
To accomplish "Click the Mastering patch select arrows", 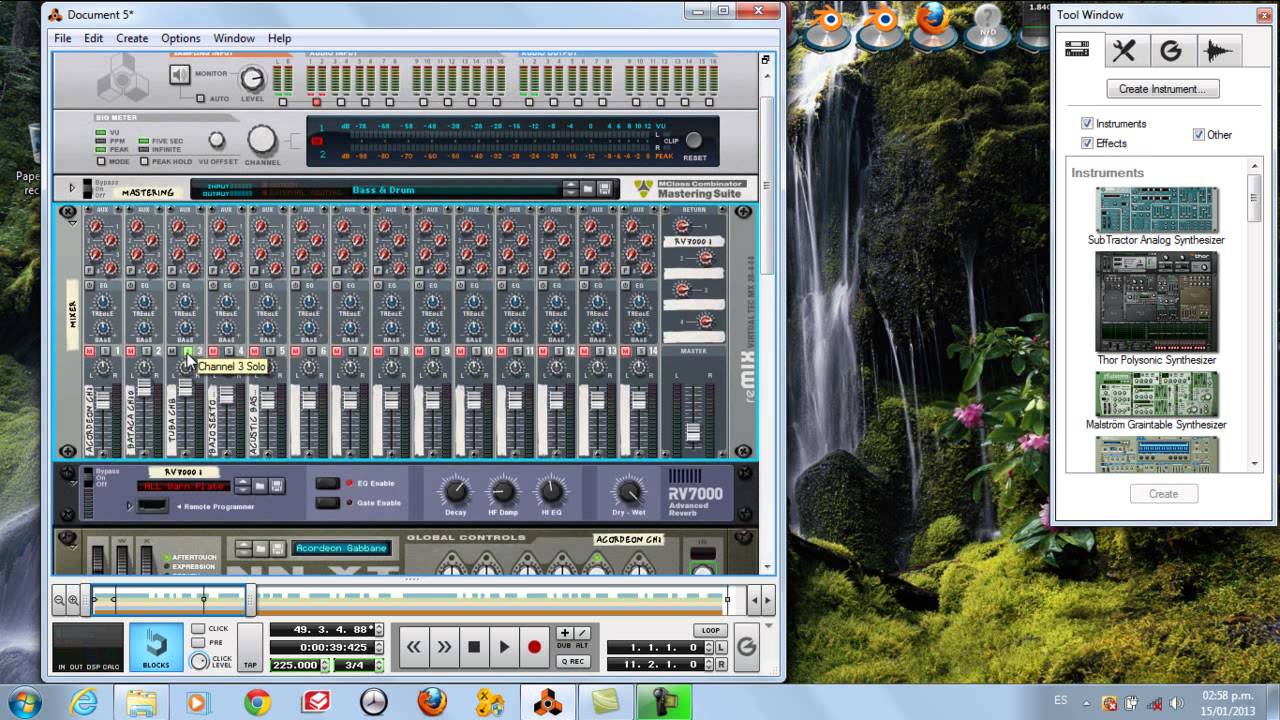I will [570, 188].
